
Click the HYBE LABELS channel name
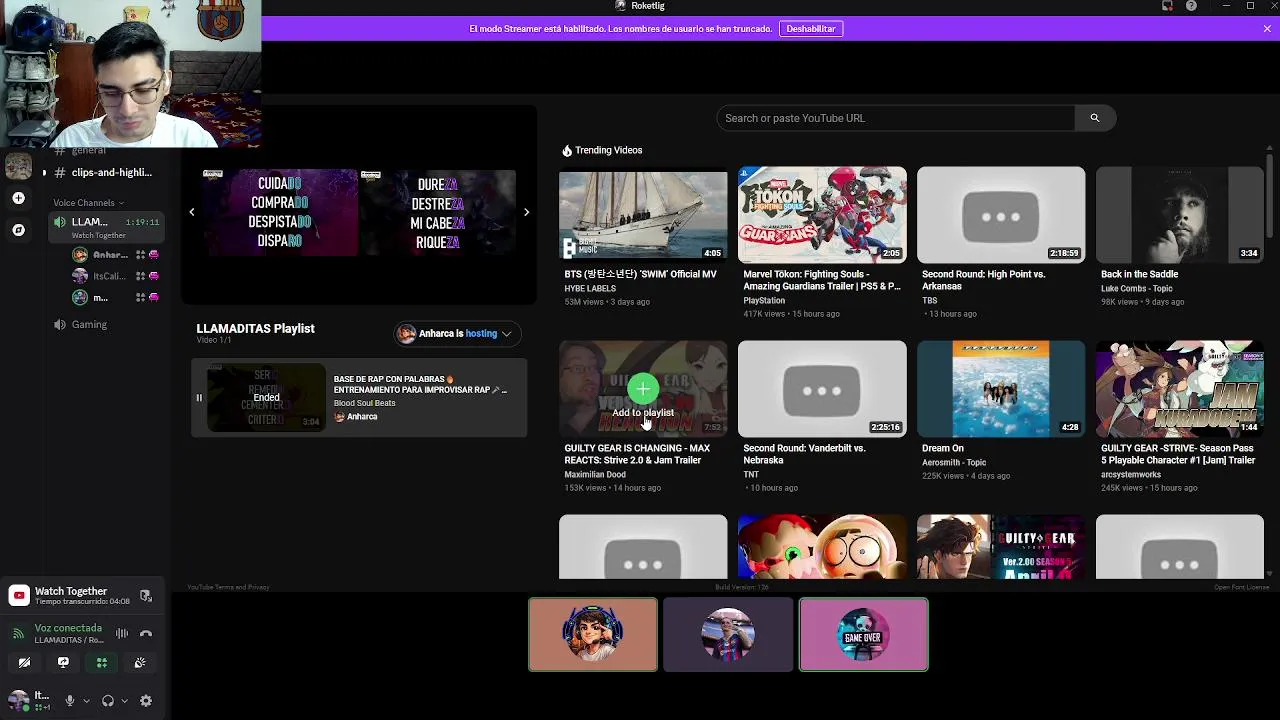tap(590, 289)
